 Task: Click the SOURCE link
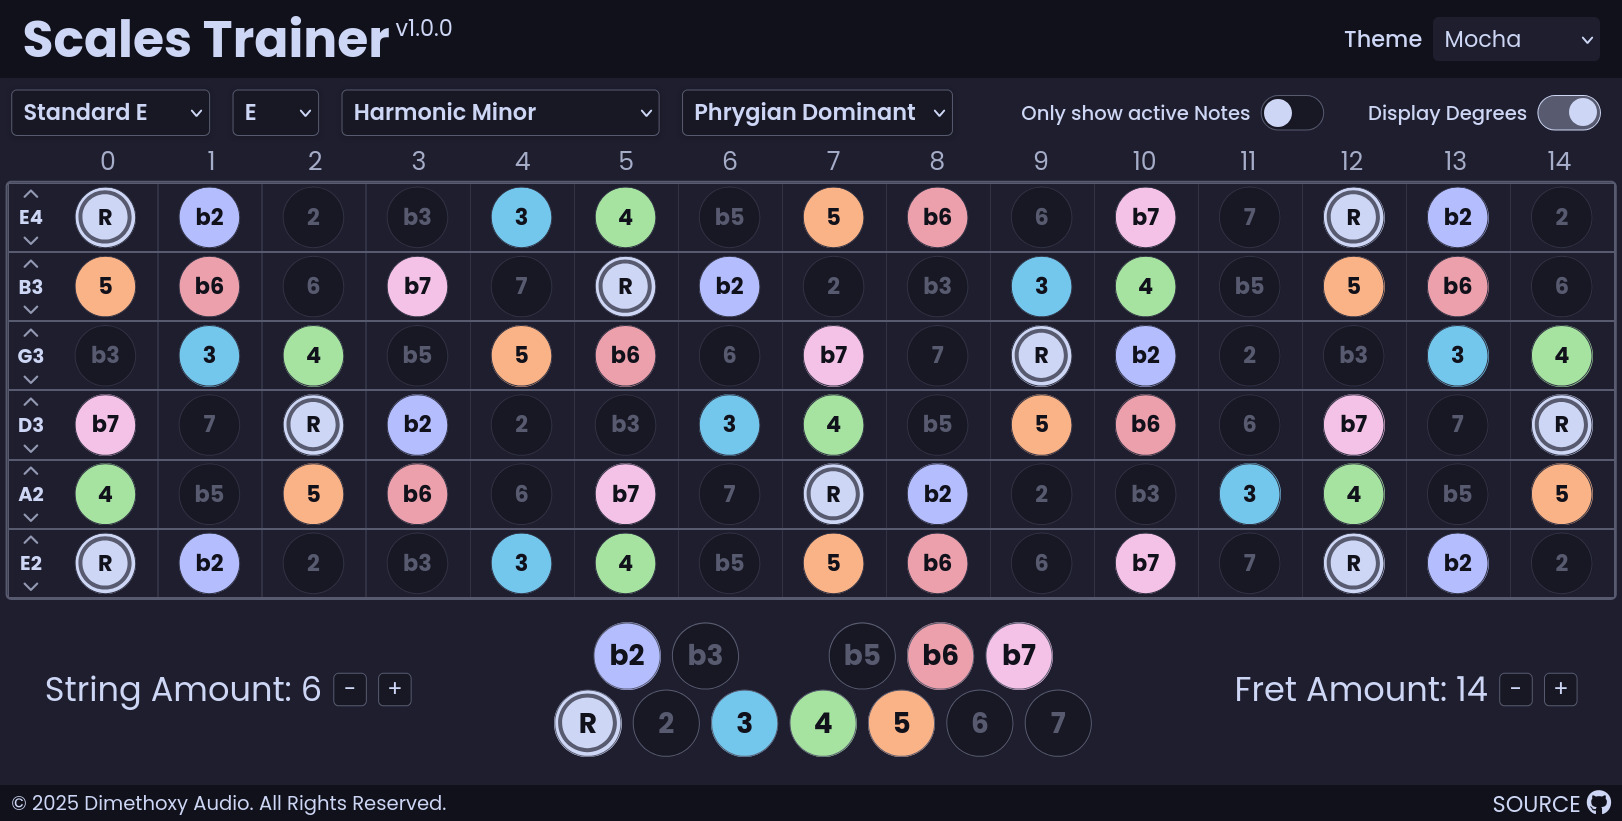(1536, 804)
